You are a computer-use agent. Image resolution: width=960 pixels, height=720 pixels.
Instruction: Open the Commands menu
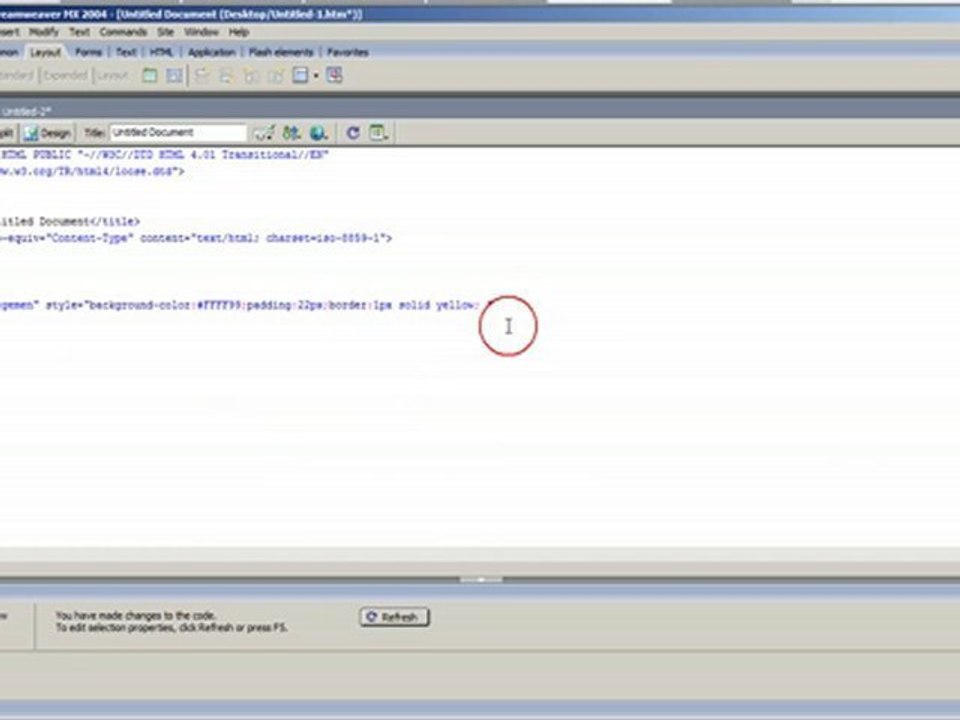[123, 32]
